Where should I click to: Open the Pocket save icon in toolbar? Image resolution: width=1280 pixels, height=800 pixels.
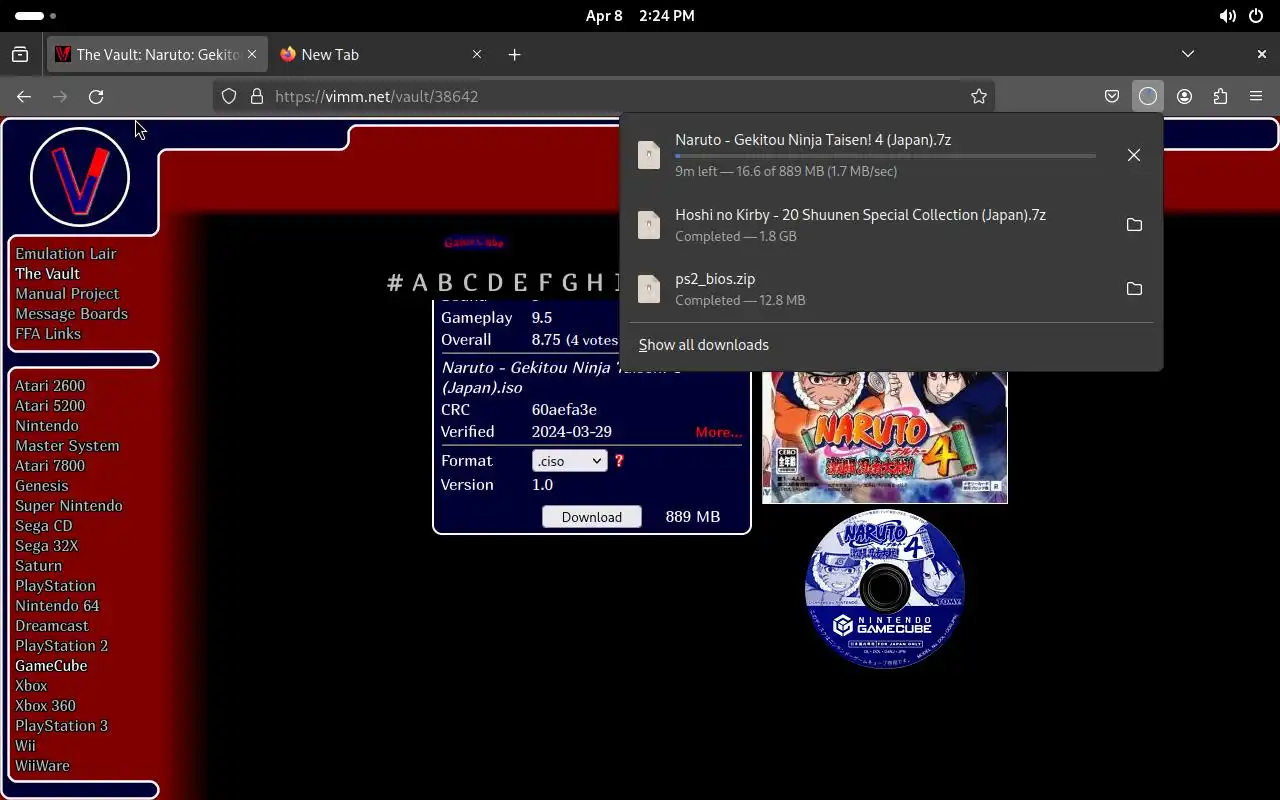click(x=1112, y=96)
